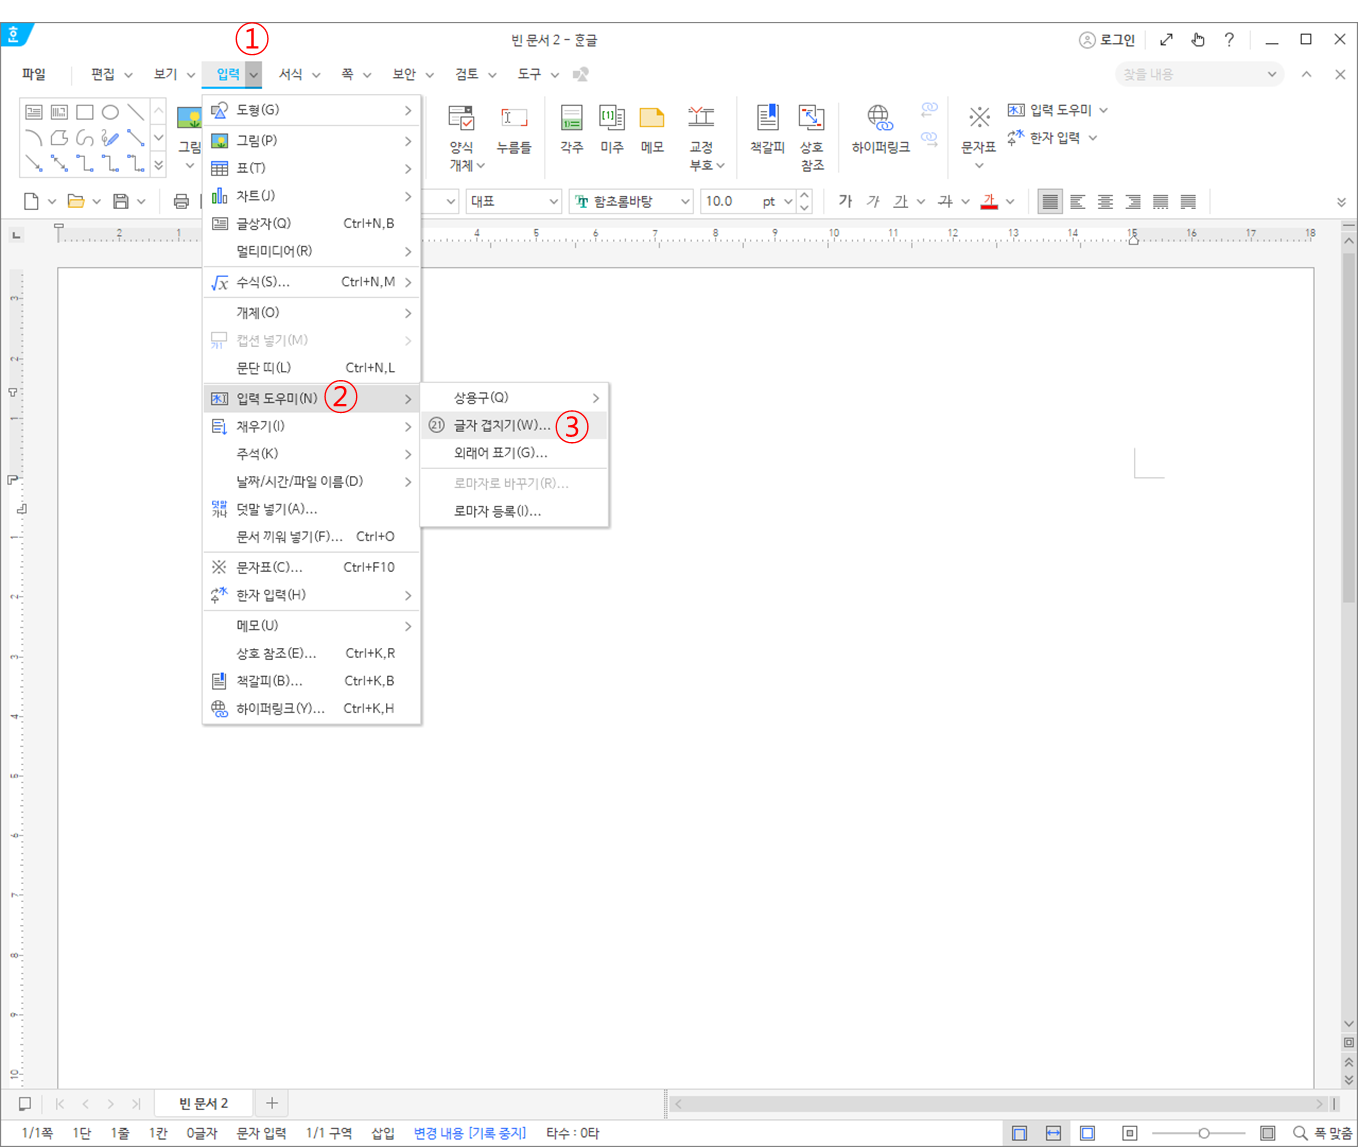Image resolution: width=1358 pixels, height=1147 pixels.
Task: Click the 로그인 login button
Action: 1107,40
